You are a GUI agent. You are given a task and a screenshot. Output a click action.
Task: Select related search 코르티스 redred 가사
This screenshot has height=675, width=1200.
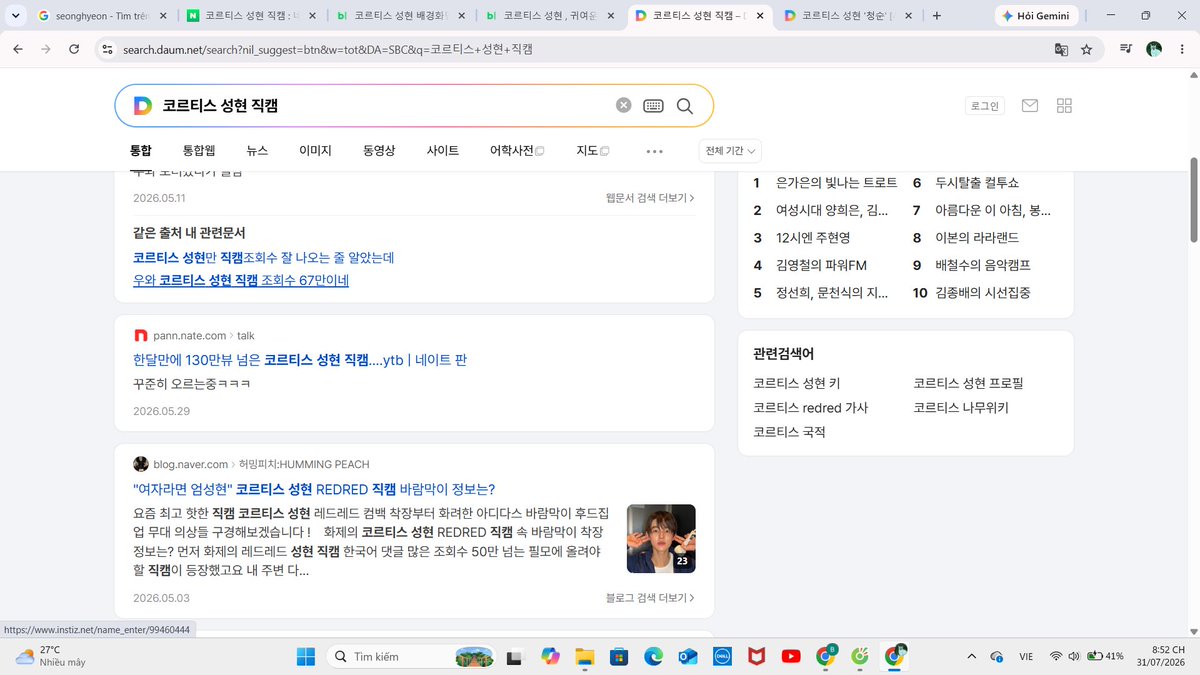point(810,408)
